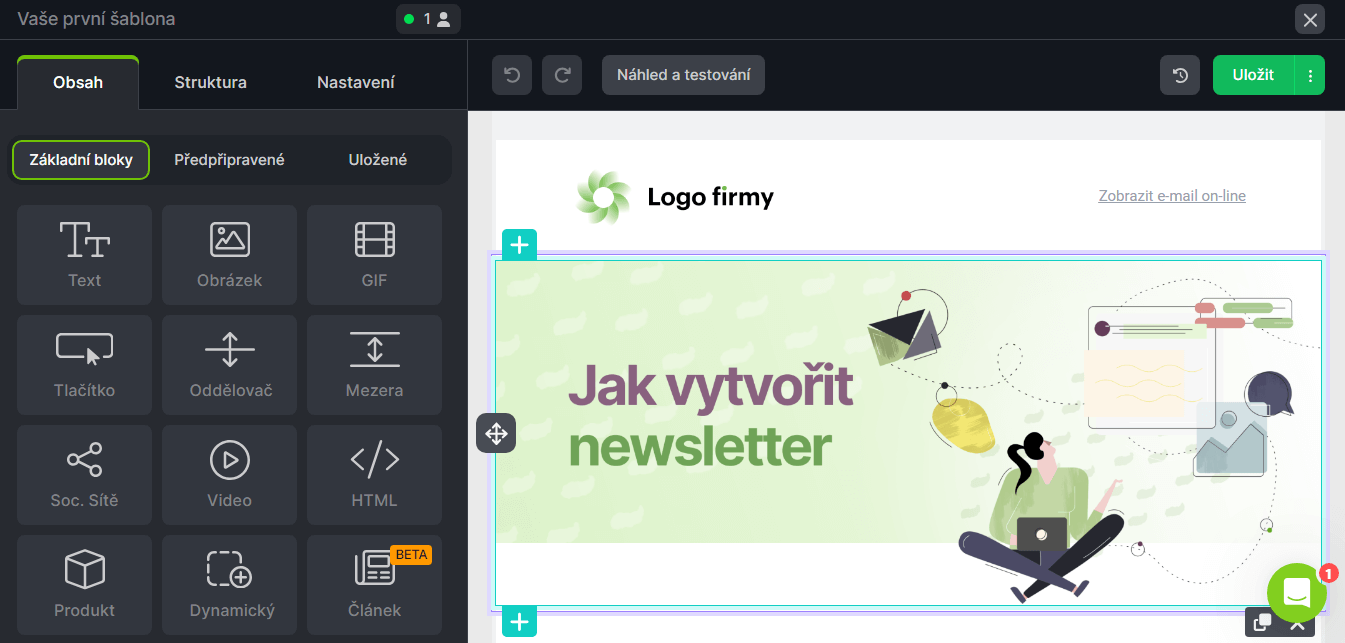Select the Oddělovač divider block

coord(230,365)
